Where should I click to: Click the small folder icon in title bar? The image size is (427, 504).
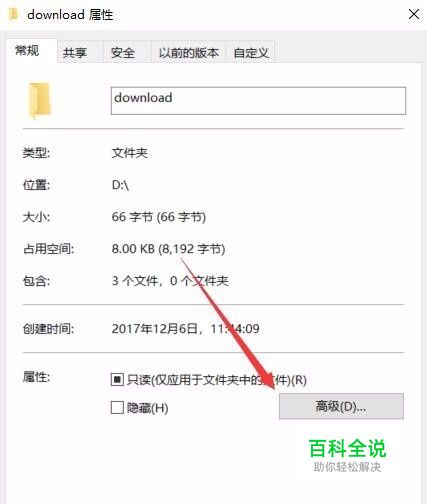pyautogui.click(x=13, y=14)
